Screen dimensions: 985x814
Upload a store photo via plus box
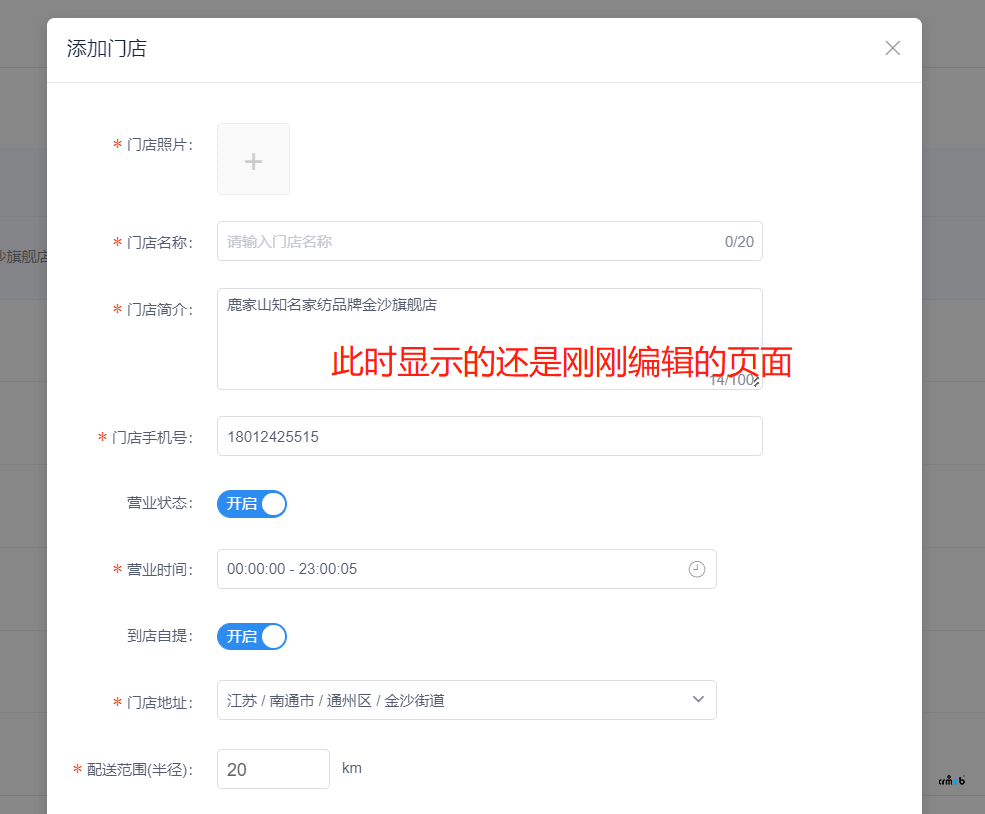253,159
